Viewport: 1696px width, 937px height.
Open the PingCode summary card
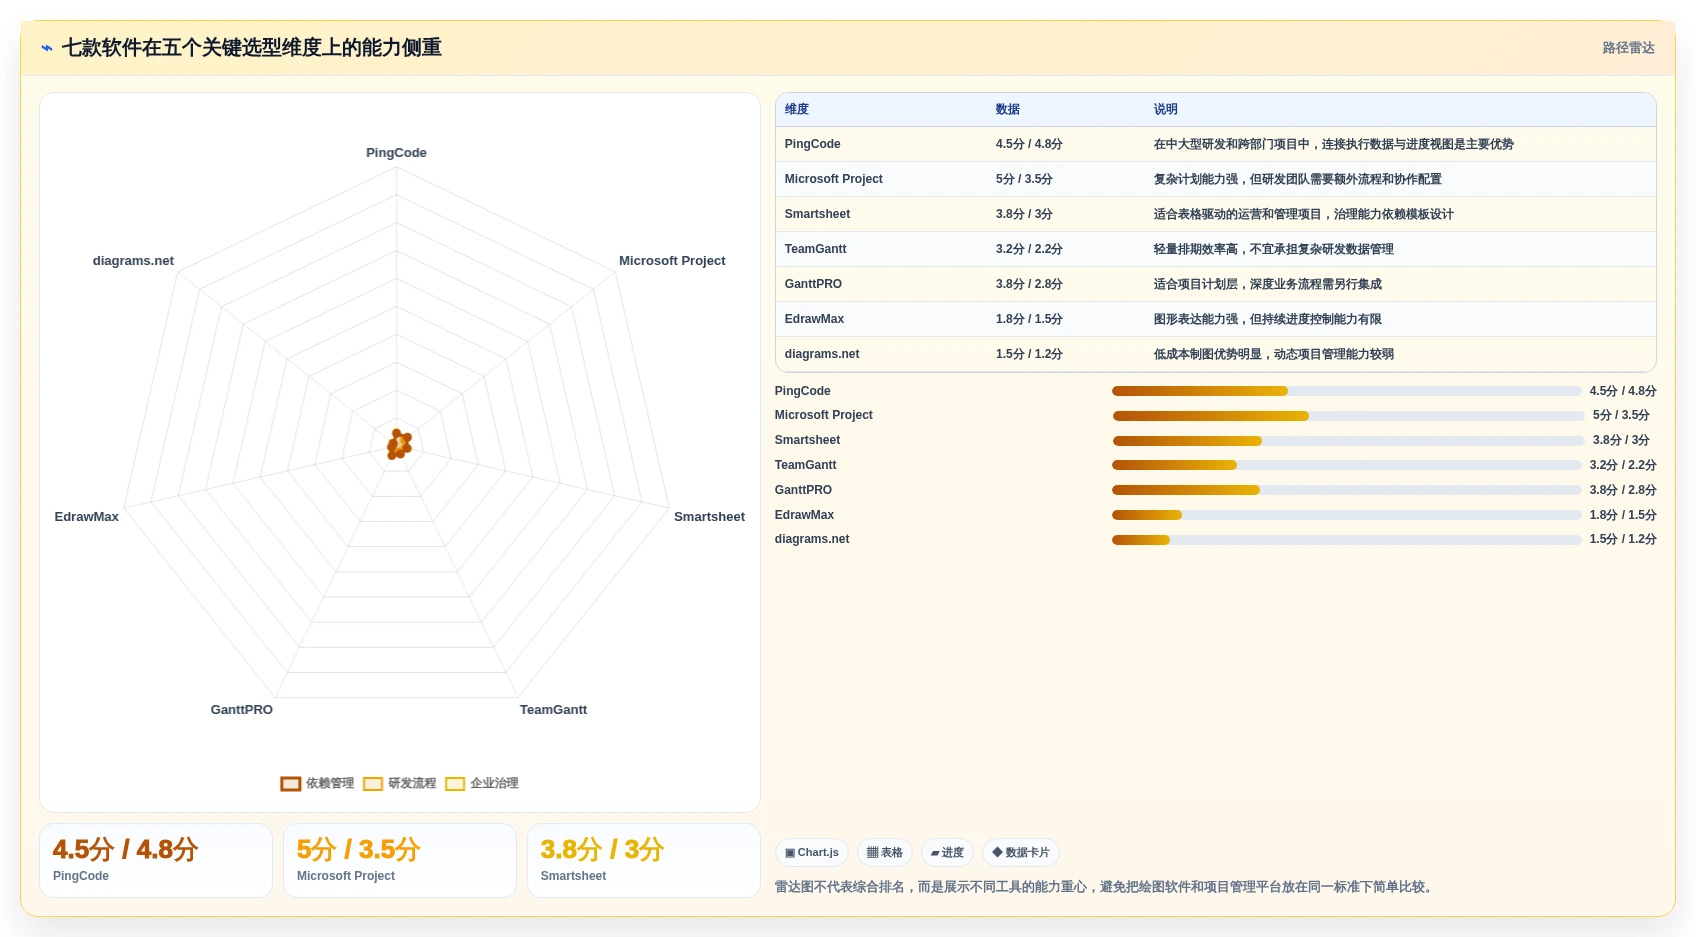coord(156,861)
